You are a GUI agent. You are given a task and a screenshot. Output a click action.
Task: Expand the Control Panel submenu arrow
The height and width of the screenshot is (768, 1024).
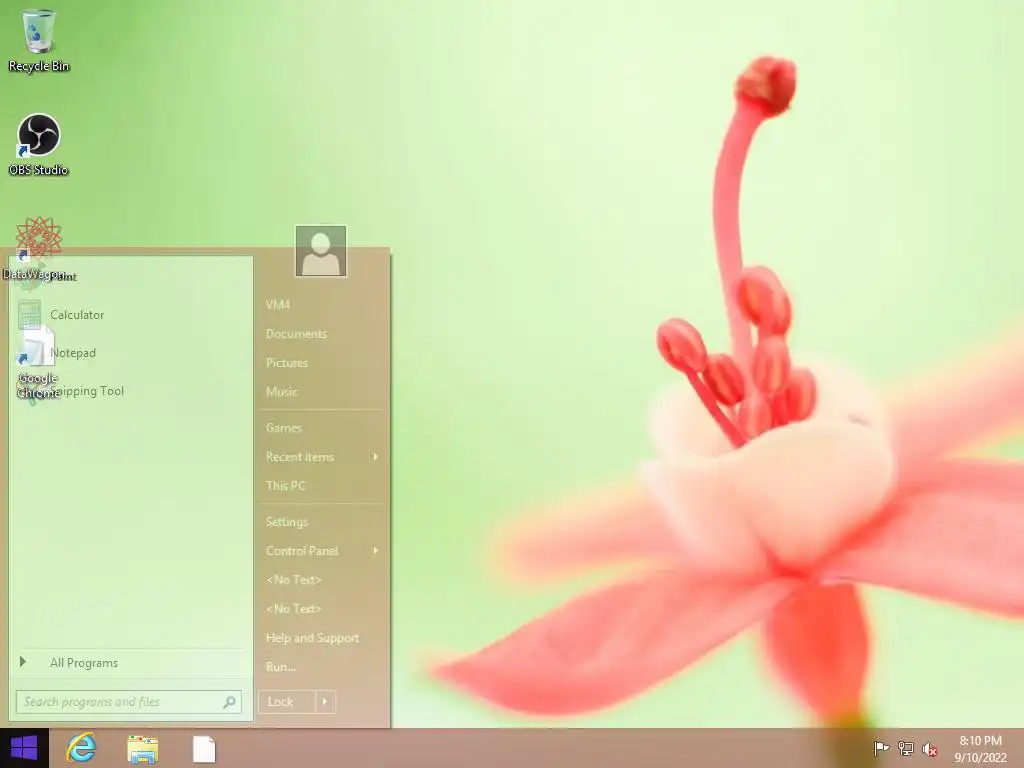coord(376,551)
